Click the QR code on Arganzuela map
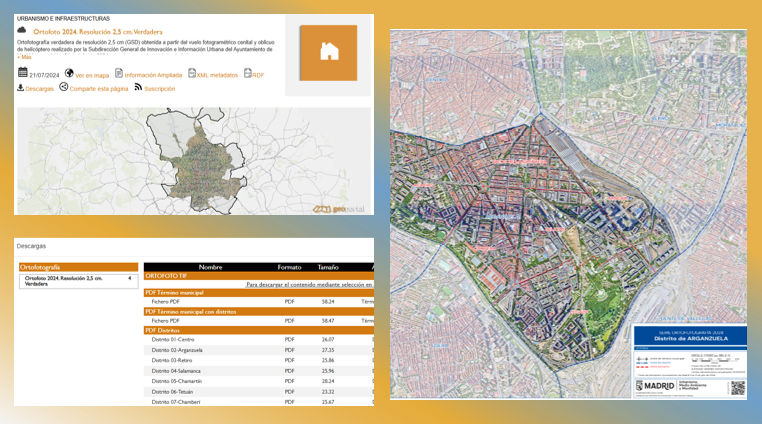Viewport: 762px width, 424px height. [x=738, y=388]
